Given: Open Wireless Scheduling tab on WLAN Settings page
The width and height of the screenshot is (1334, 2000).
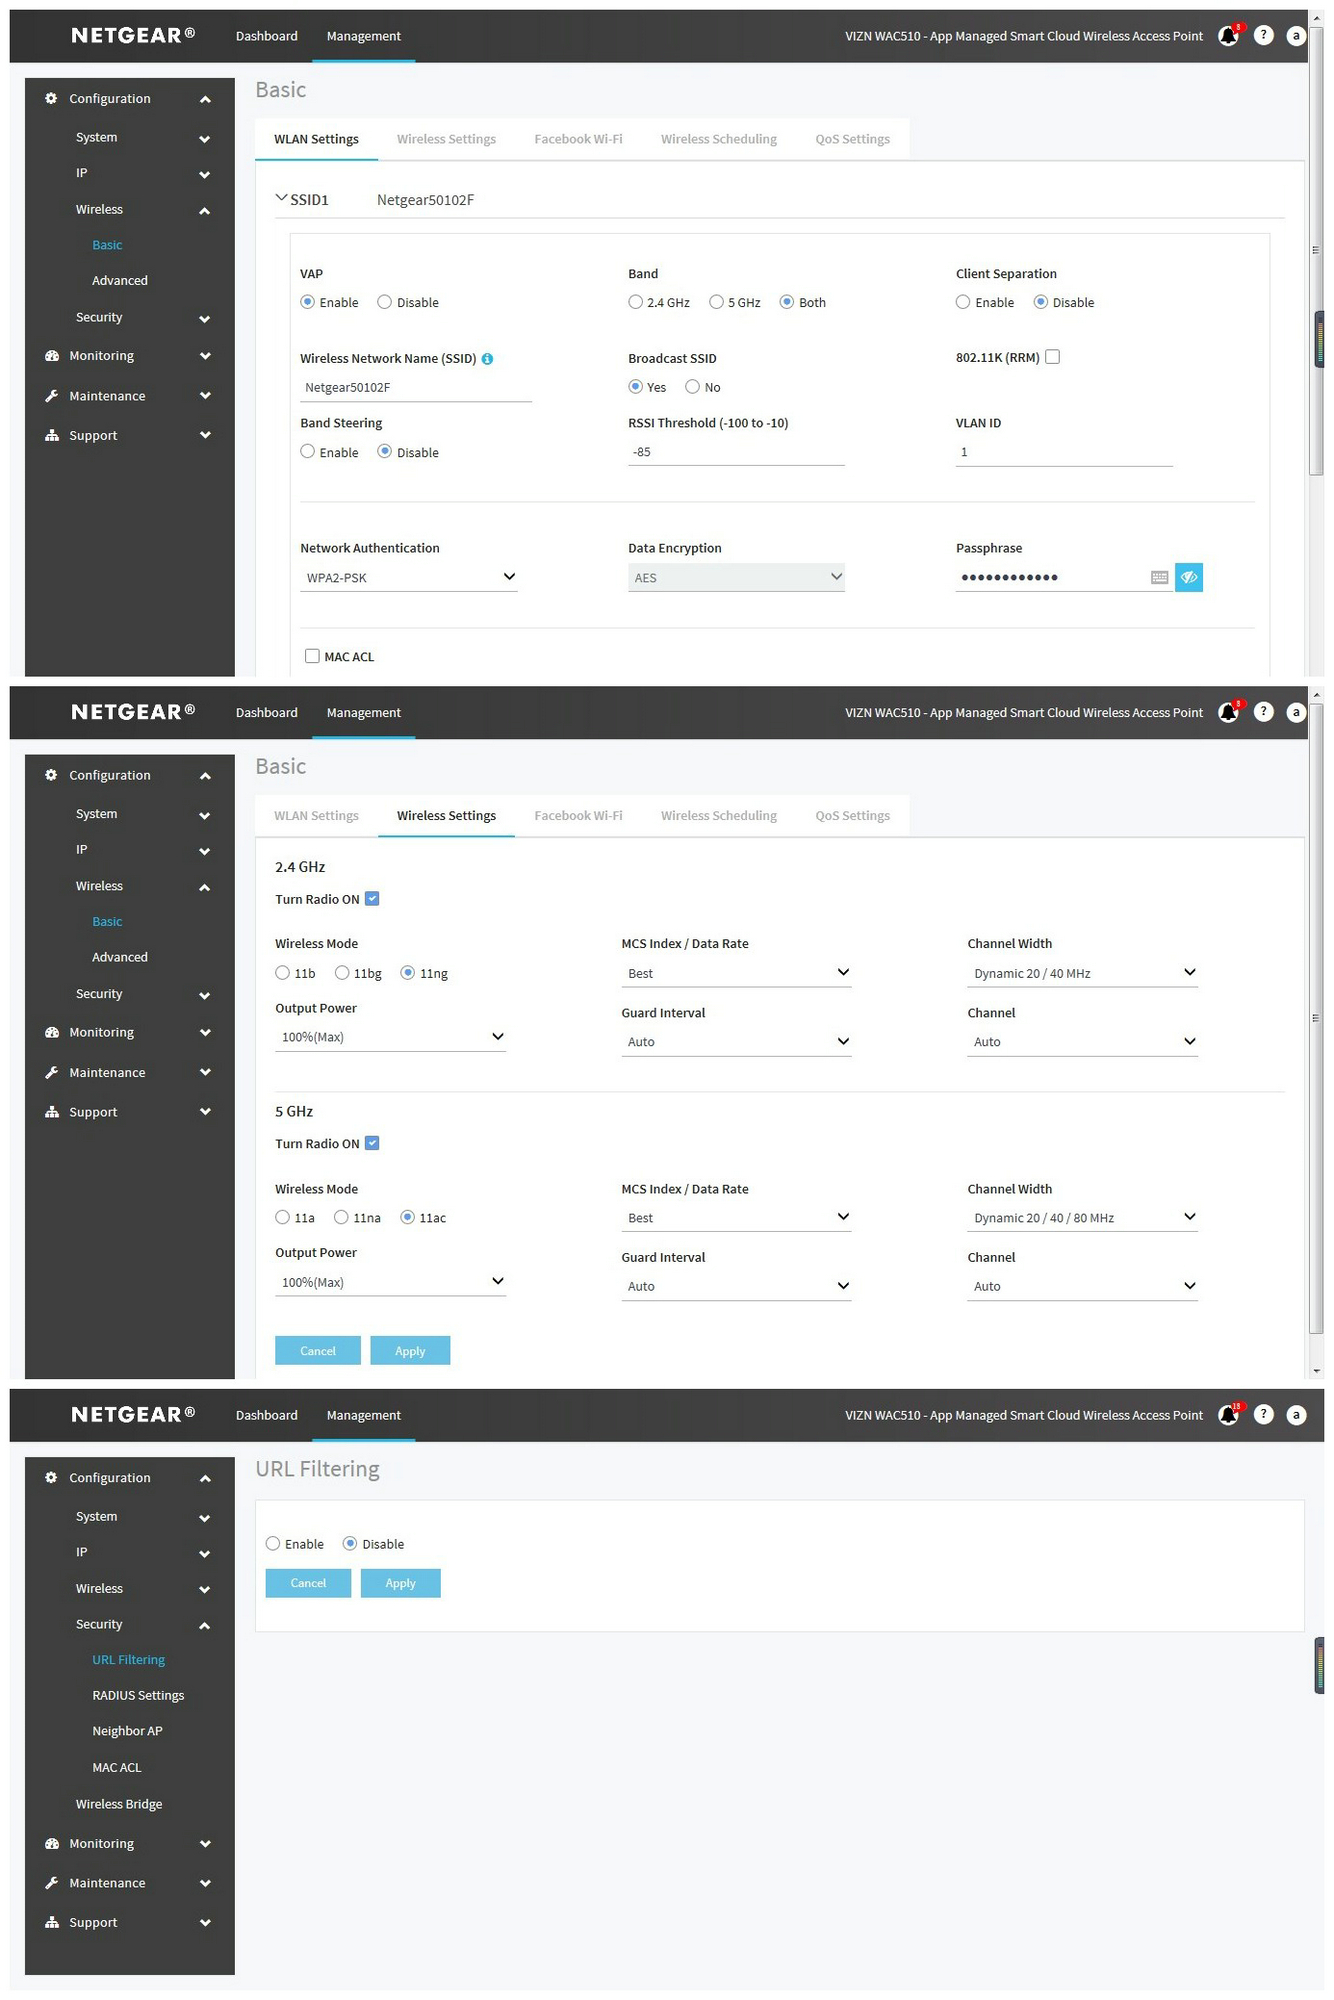Looking at the screenshot, I should pyautogui.click(x=719, y=139).
